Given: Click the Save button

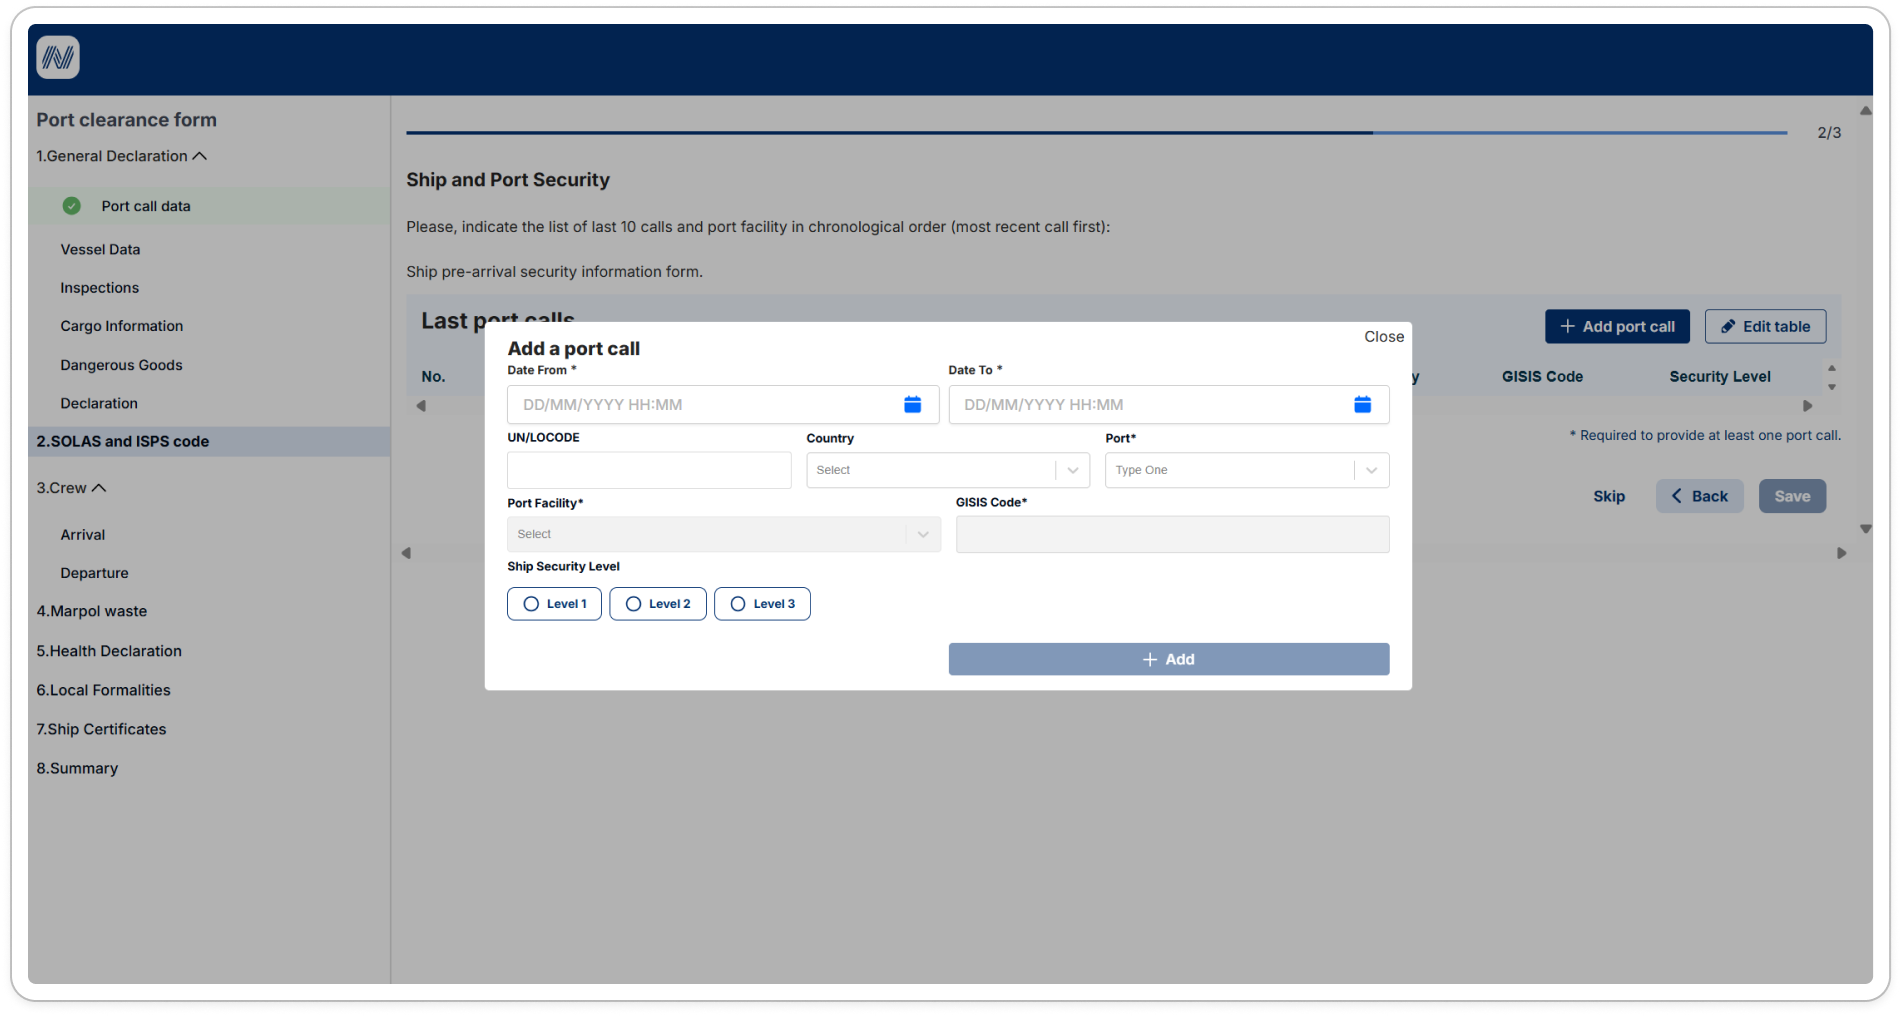Looking at the screenshot, I should (1792, 496).
